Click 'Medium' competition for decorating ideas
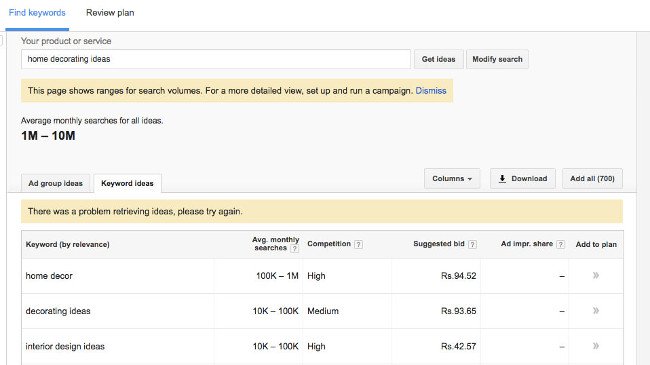 point(323,311)
